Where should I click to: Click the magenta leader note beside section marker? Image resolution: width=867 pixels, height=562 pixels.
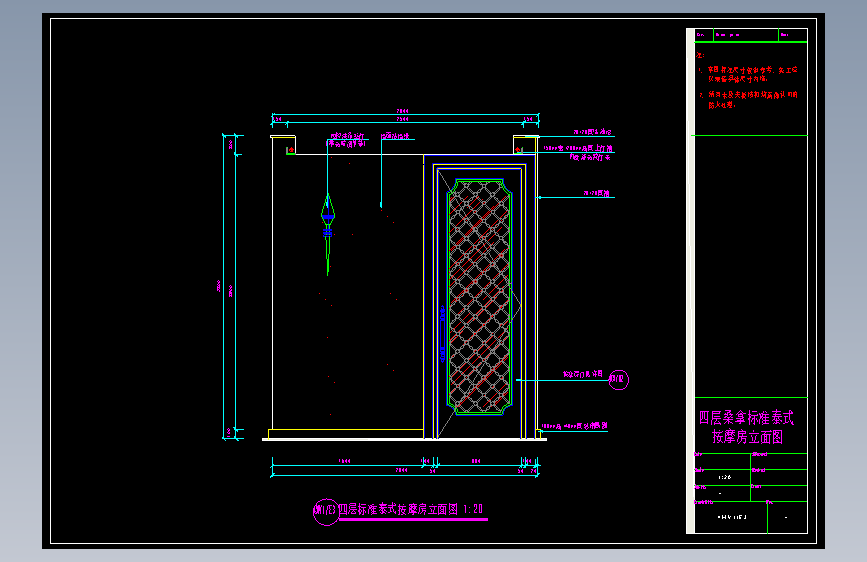click(x=583, y=374)
